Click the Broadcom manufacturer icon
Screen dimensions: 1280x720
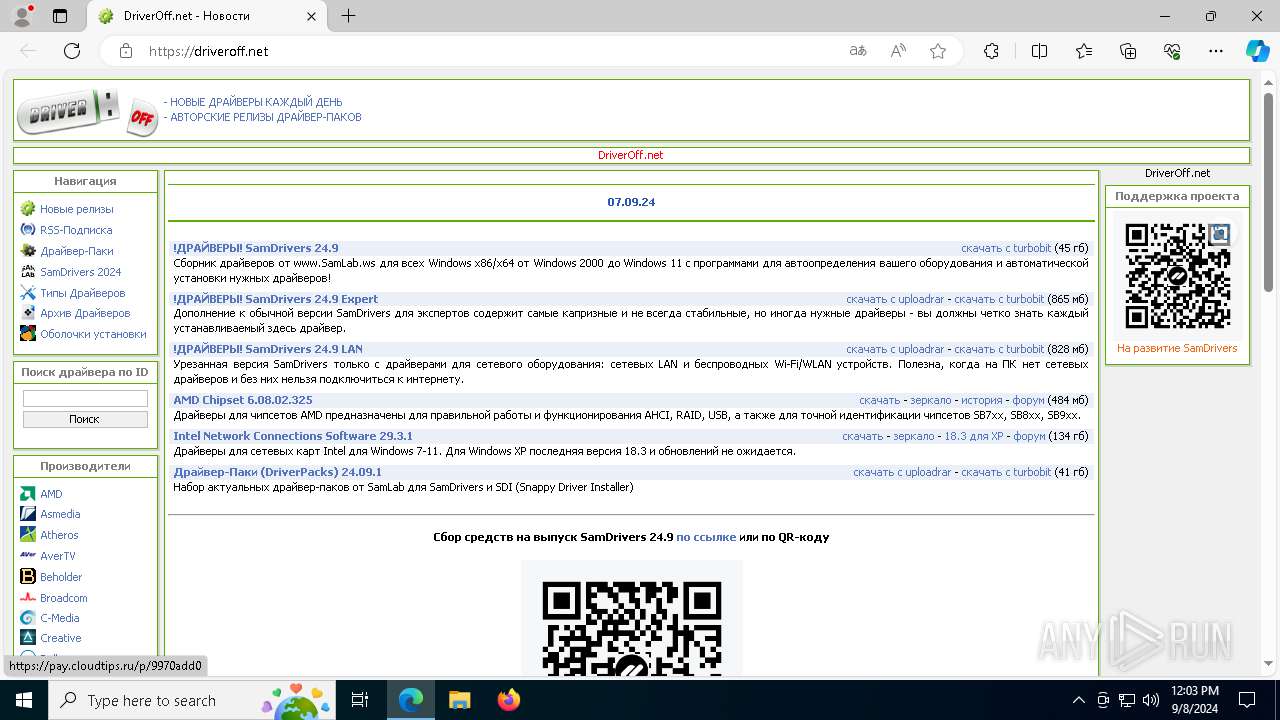28,598
